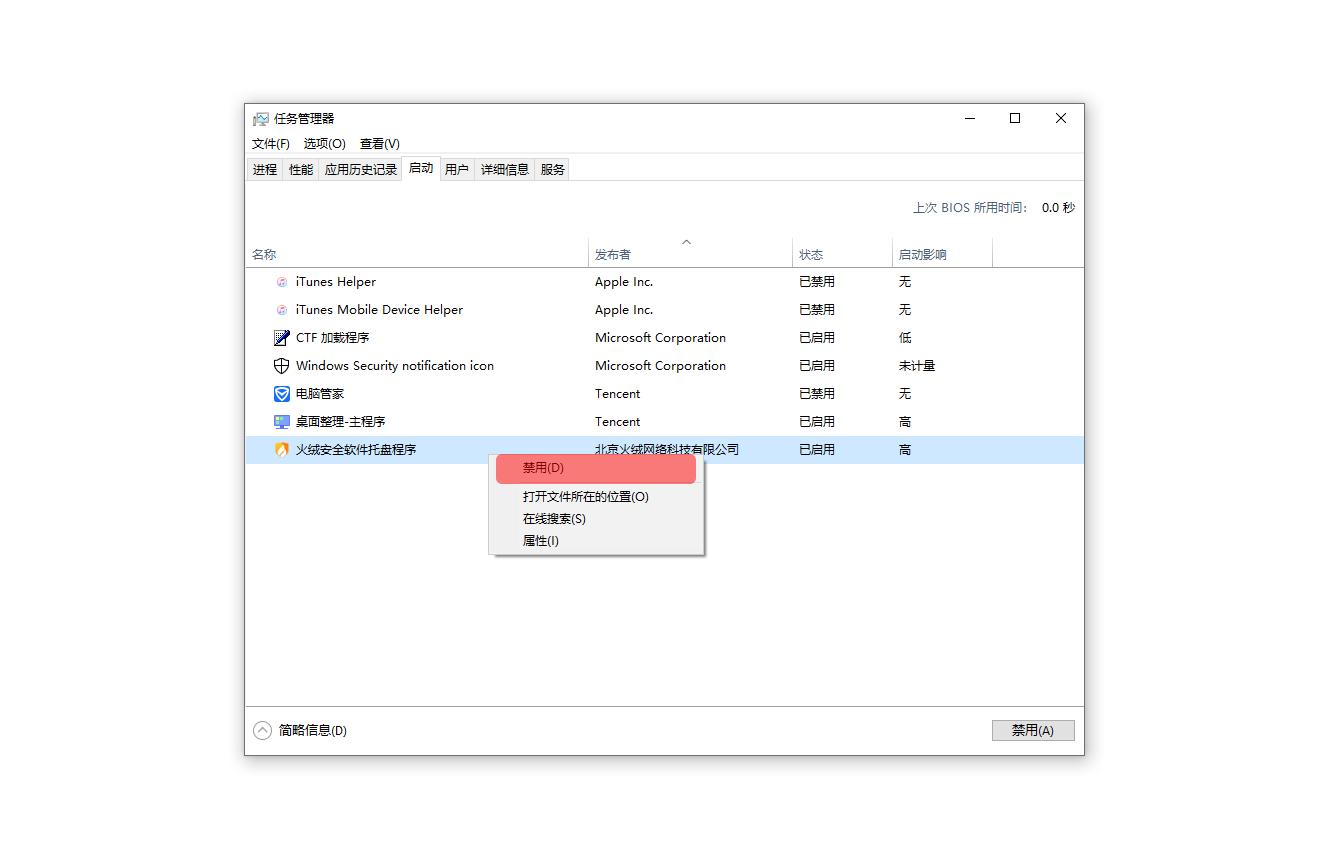Screen dimensions: 1323x864
Task: Open the 选项 menu
Action: (x=323, y=144)
